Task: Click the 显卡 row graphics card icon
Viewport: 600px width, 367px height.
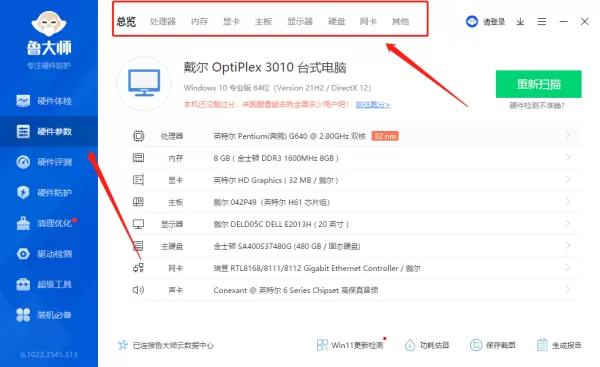Action: (x=139, y=179)
